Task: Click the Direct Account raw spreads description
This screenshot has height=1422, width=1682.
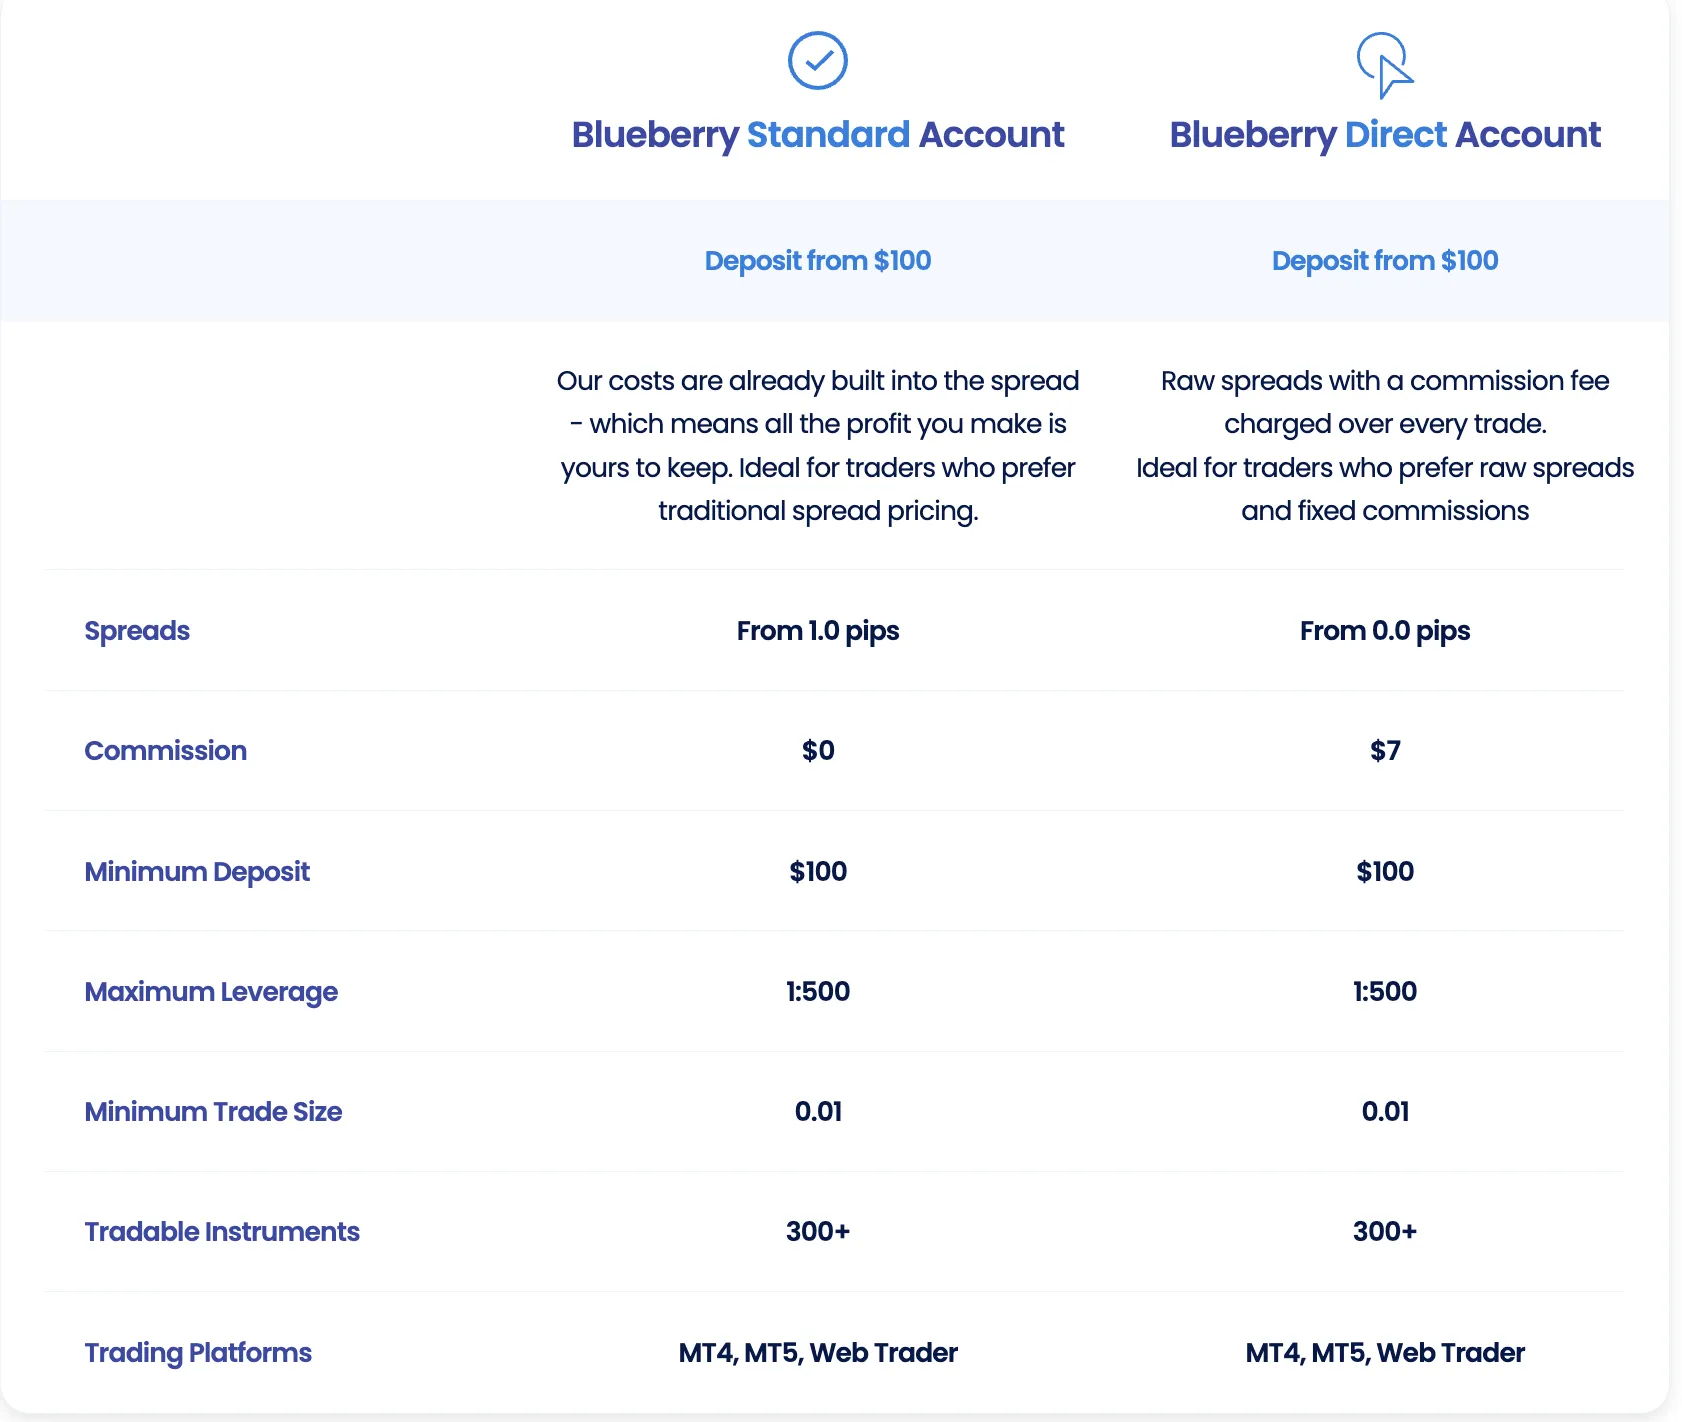Action: (x=1385, y=446)
